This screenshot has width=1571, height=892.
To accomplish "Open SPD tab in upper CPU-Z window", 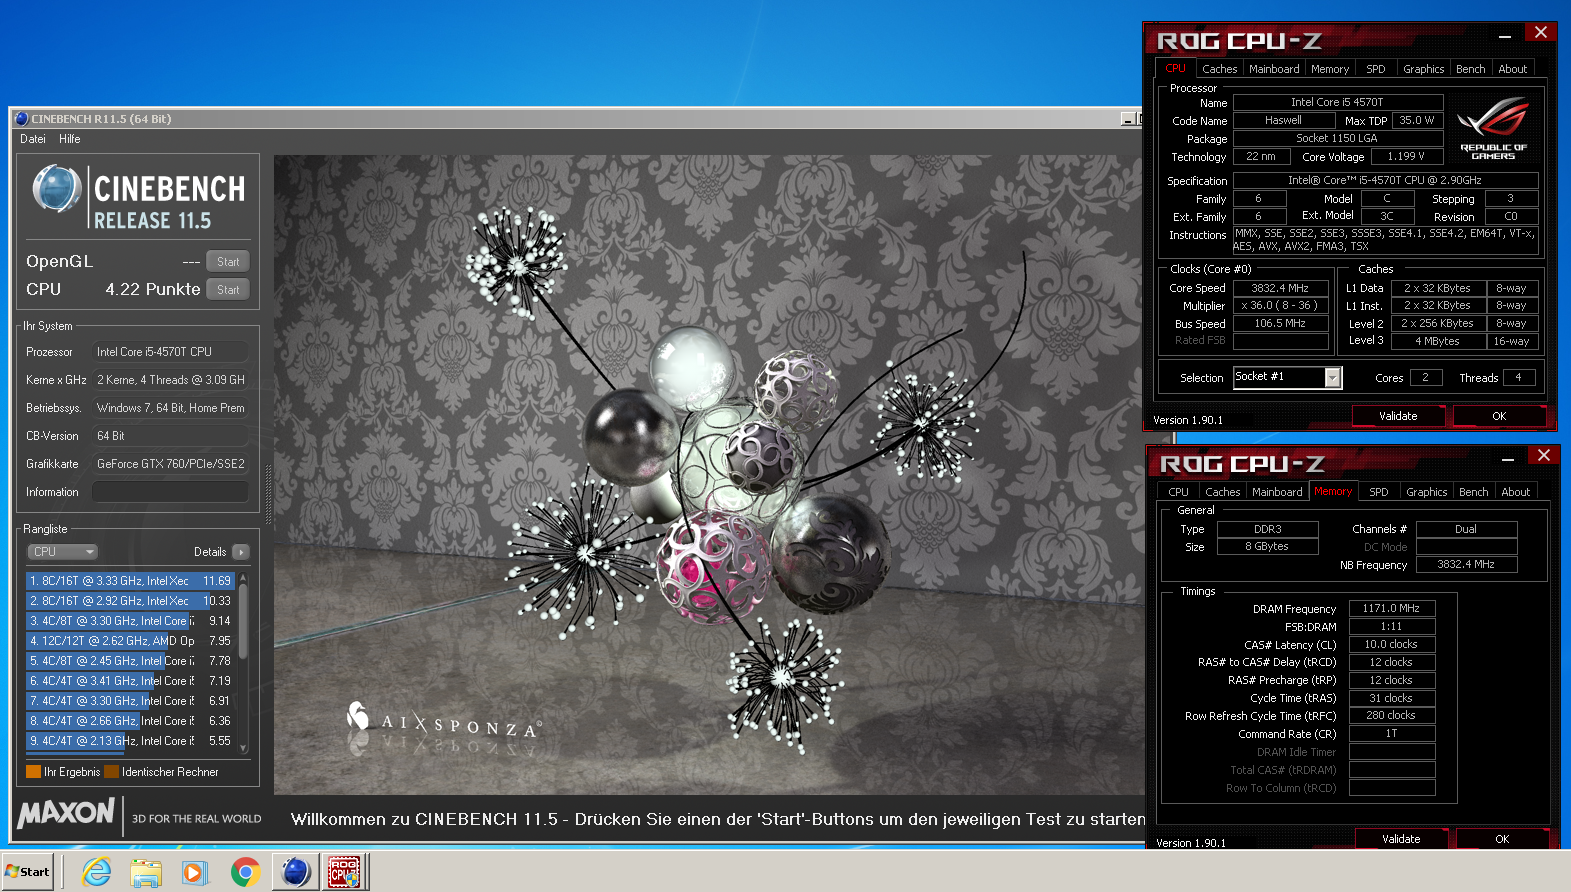I will tap(1376, 69).
